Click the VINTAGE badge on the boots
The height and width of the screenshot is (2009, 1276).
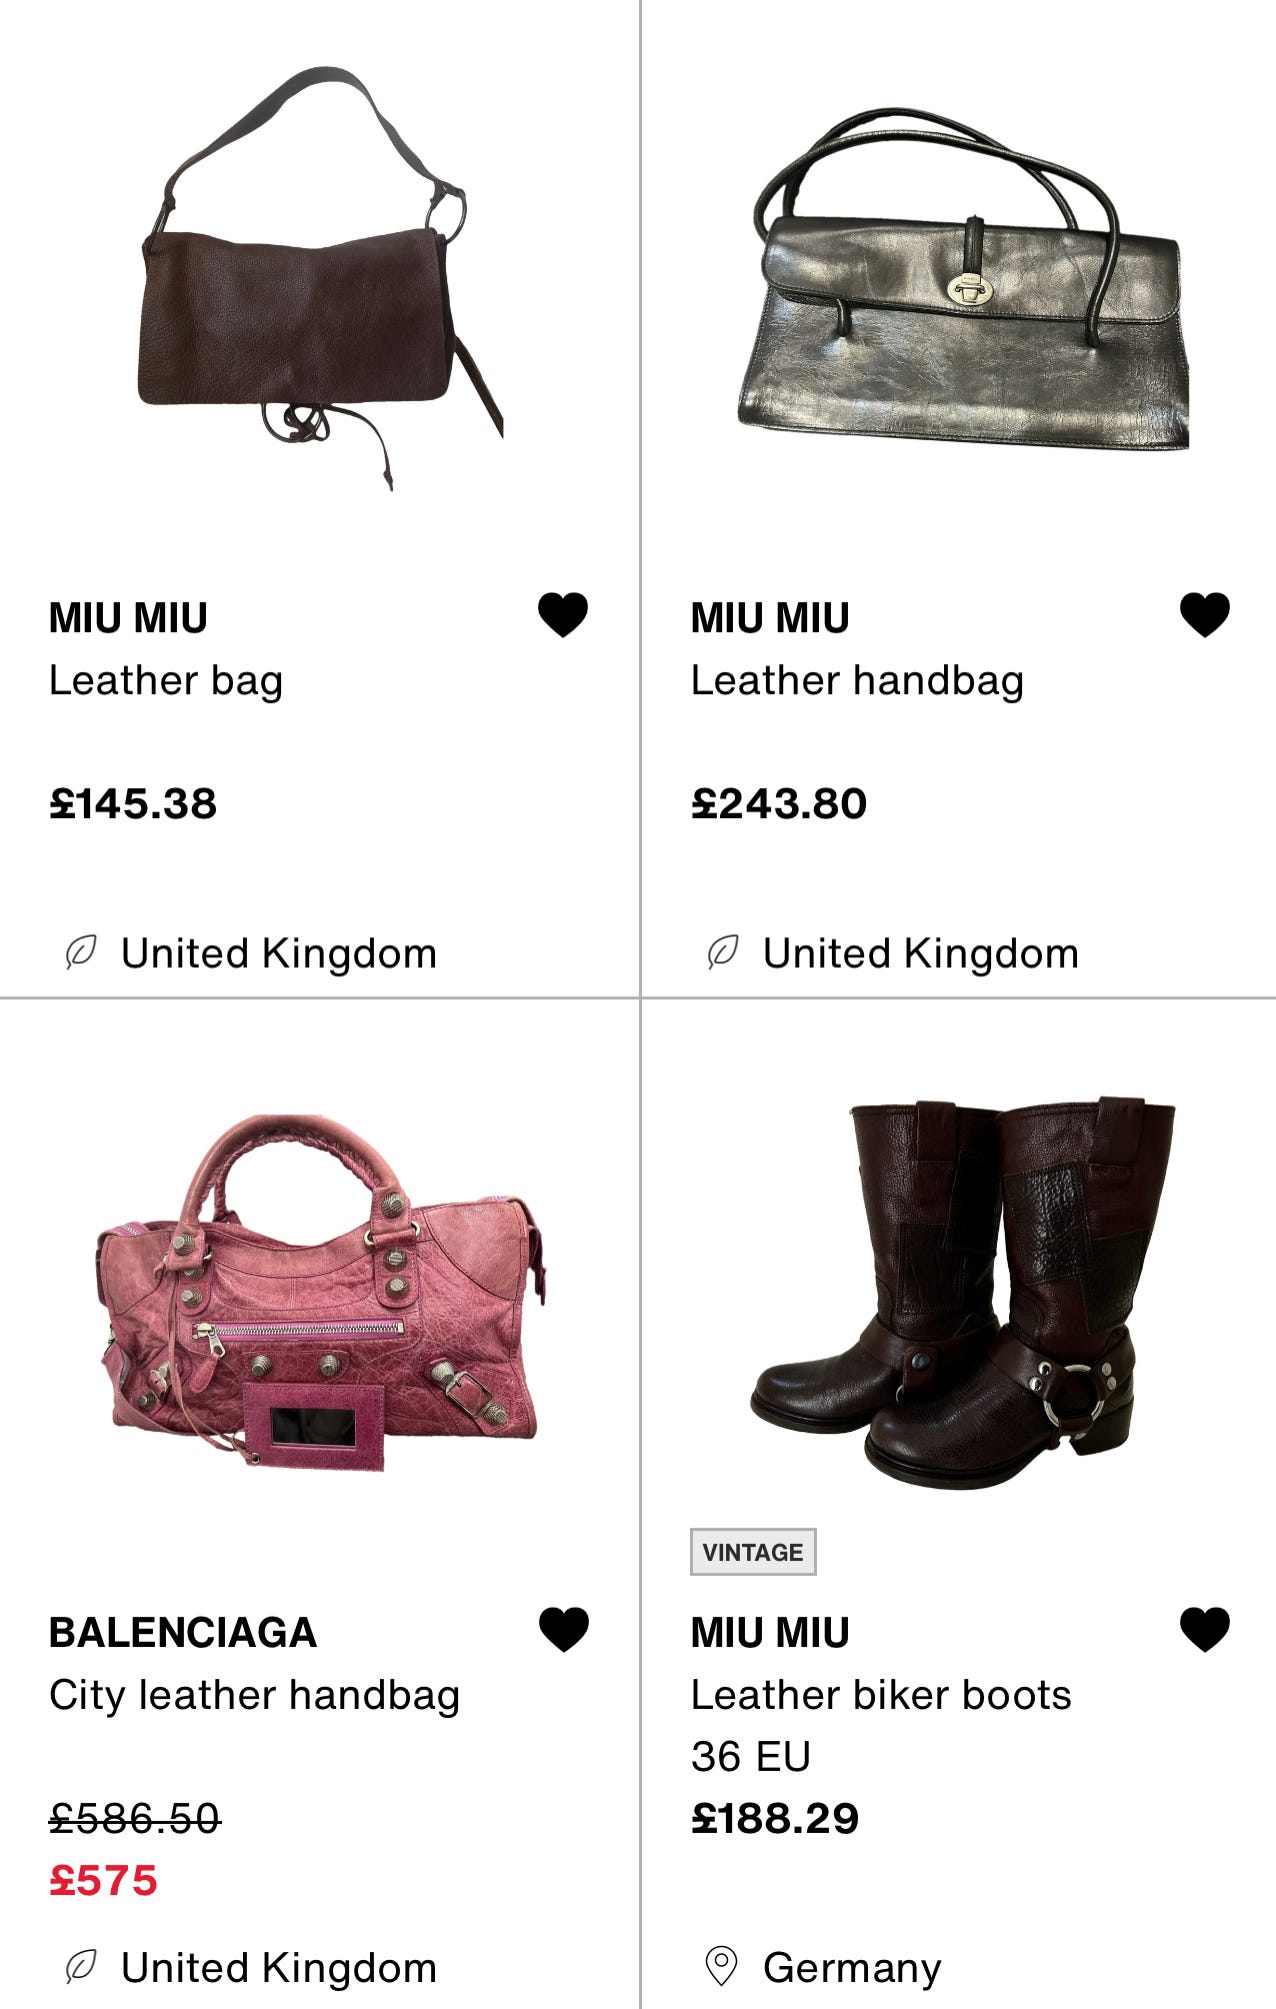point(753,1552)
